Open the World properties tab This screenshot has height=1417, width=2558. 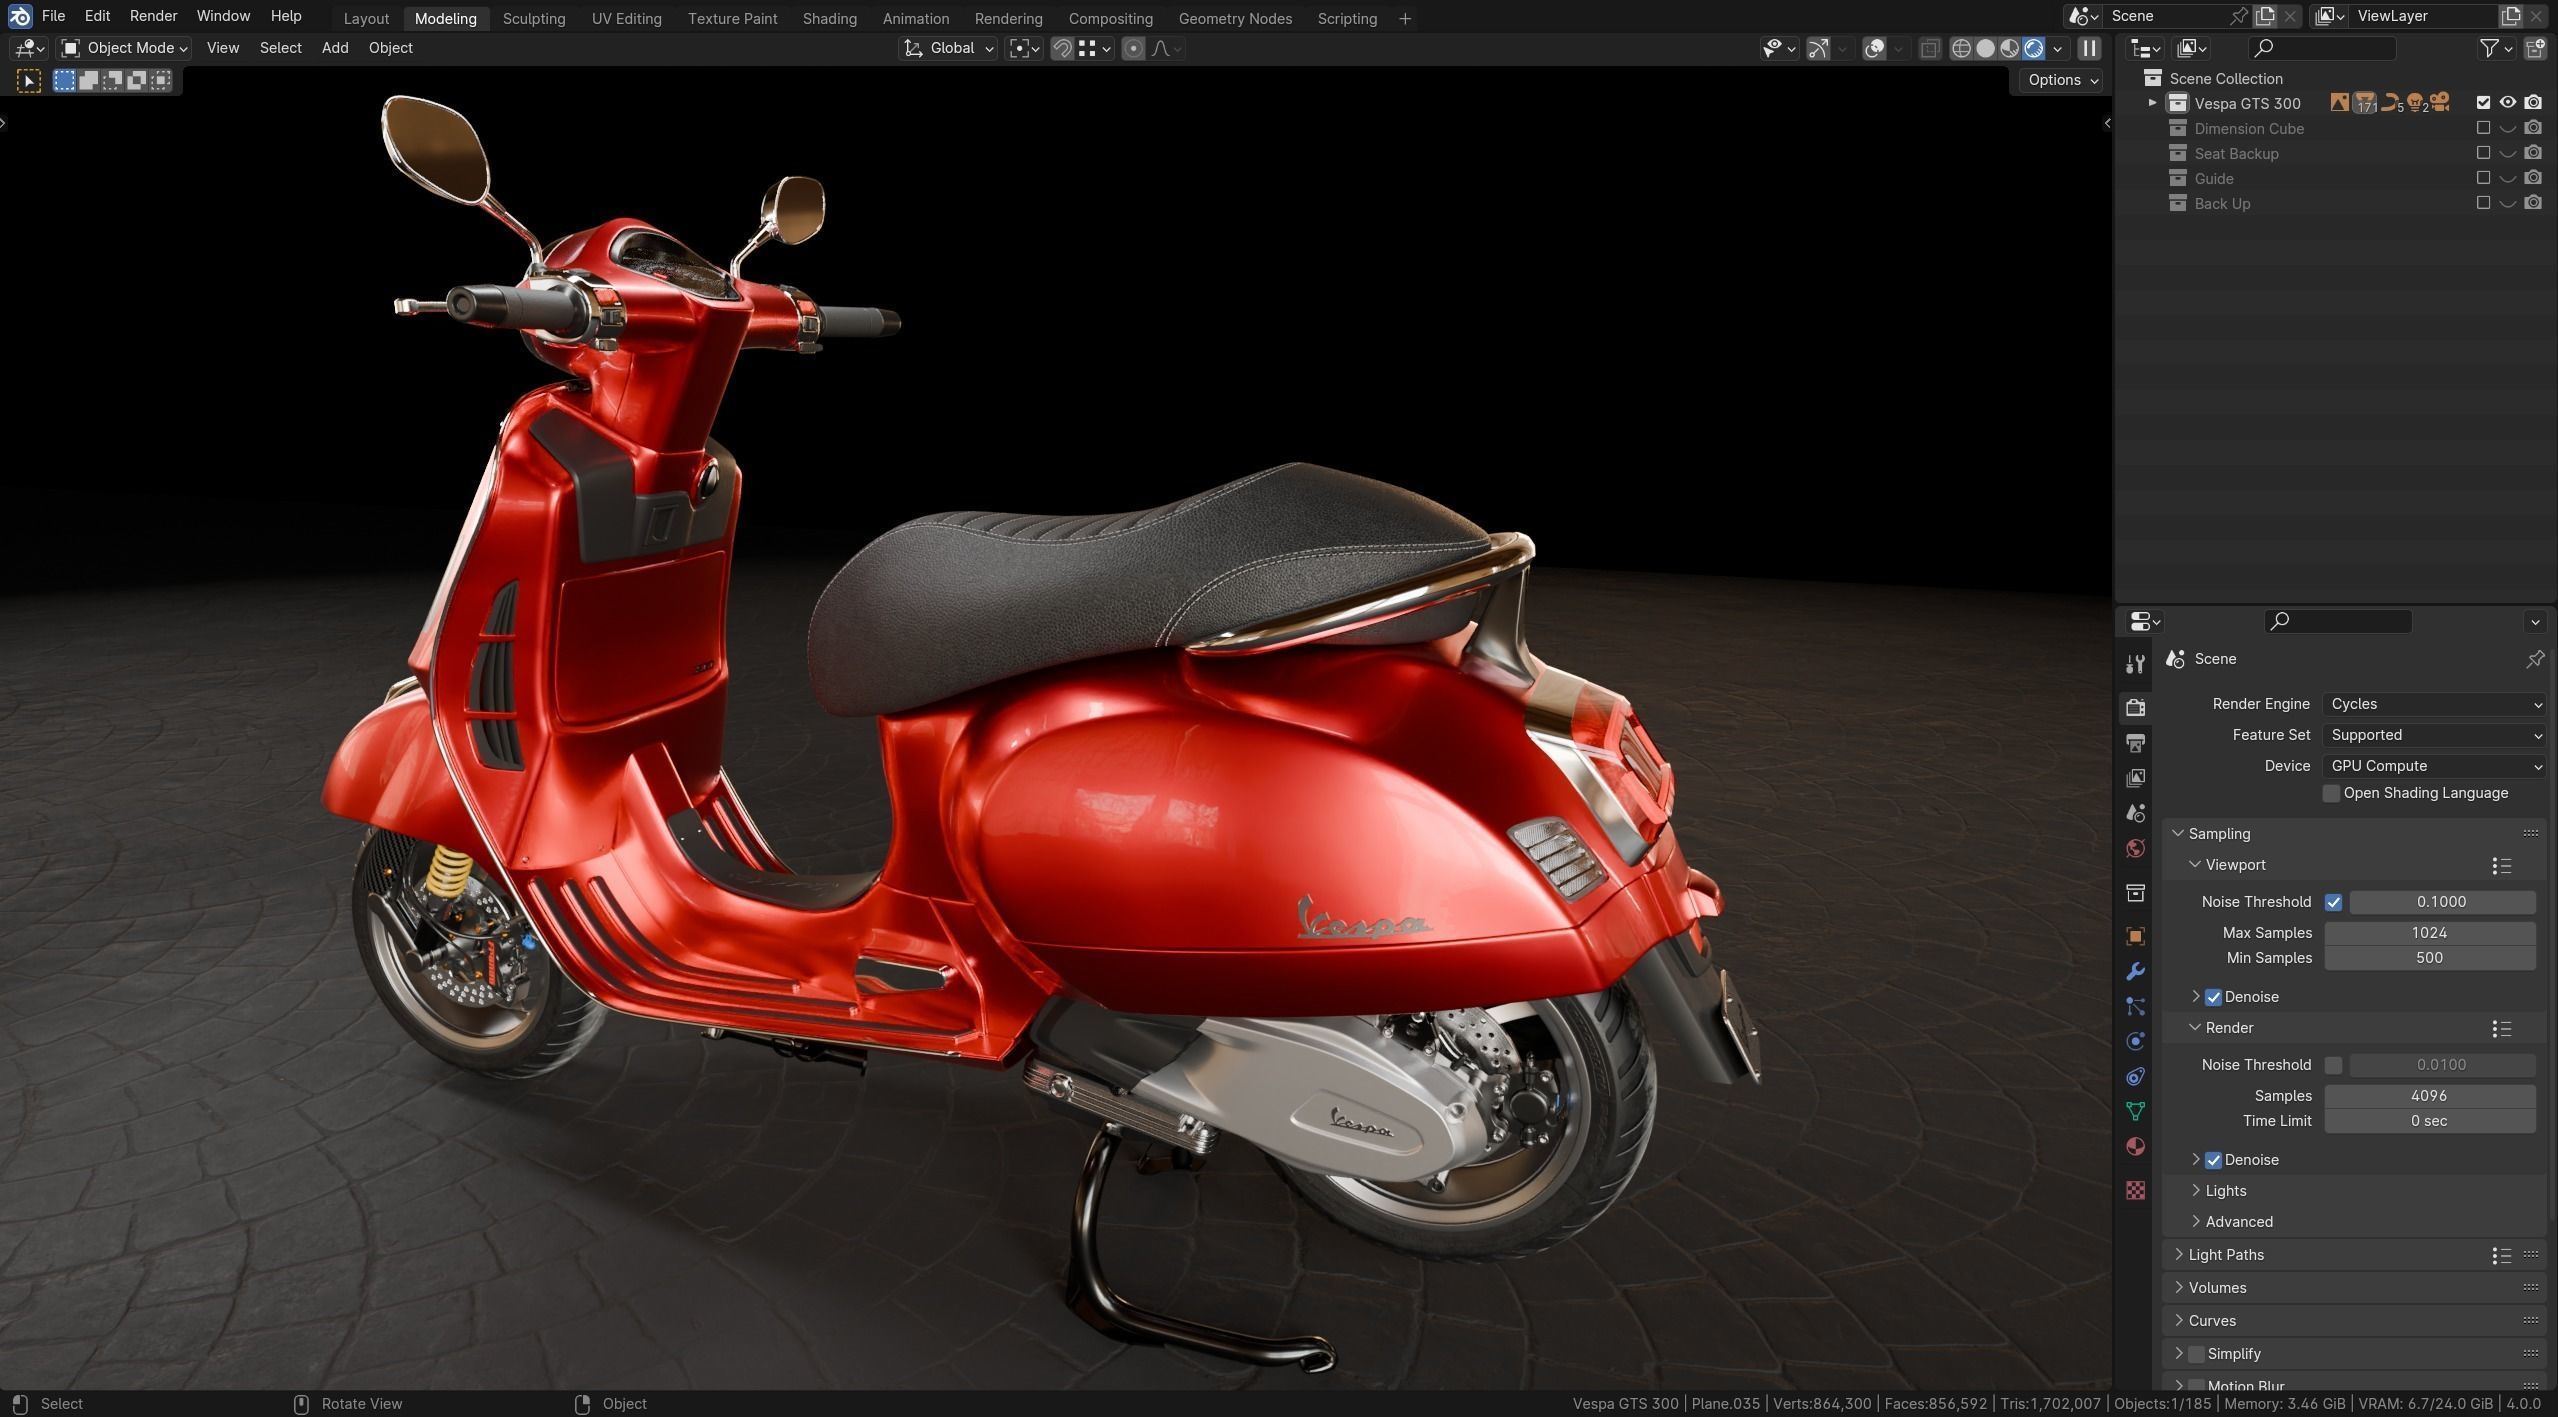(x=2135, y=848)
